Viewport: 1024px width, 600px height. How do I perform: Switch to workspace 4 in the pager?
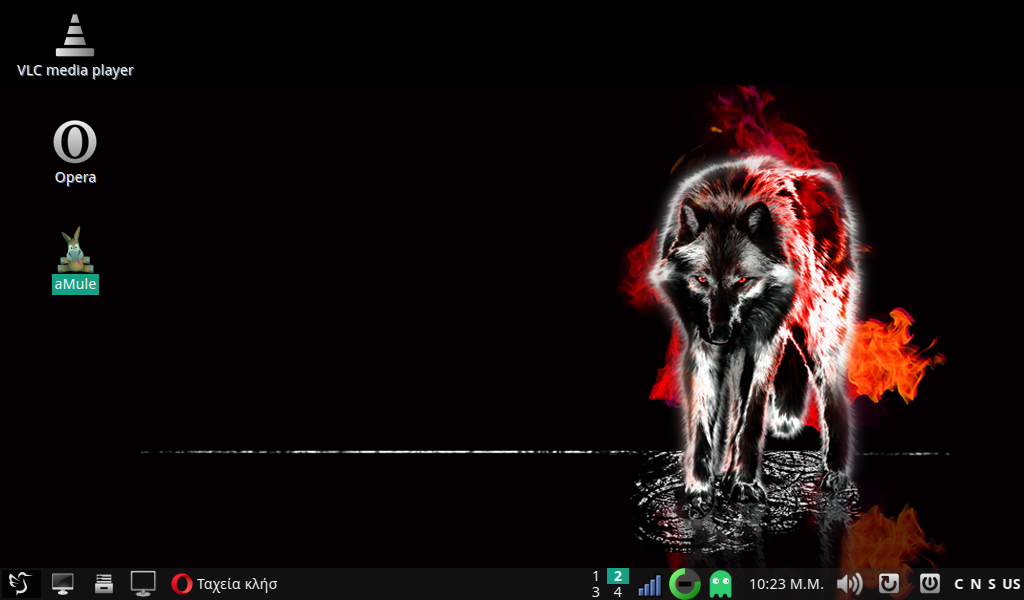(618, 592)
